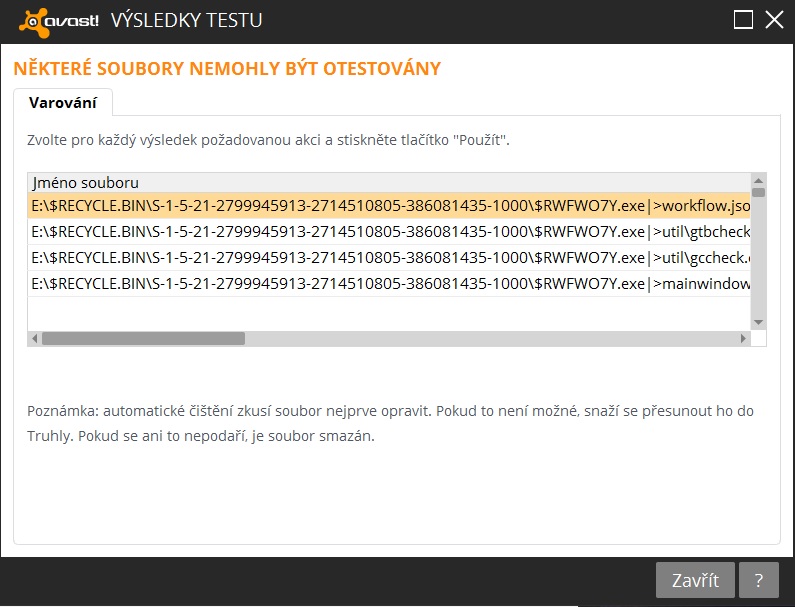Click the VÝSLEDKY TESTU title bar text
The height and width of the screenshot is (607, 795).
pyautogui.click(x=186, y=20)
